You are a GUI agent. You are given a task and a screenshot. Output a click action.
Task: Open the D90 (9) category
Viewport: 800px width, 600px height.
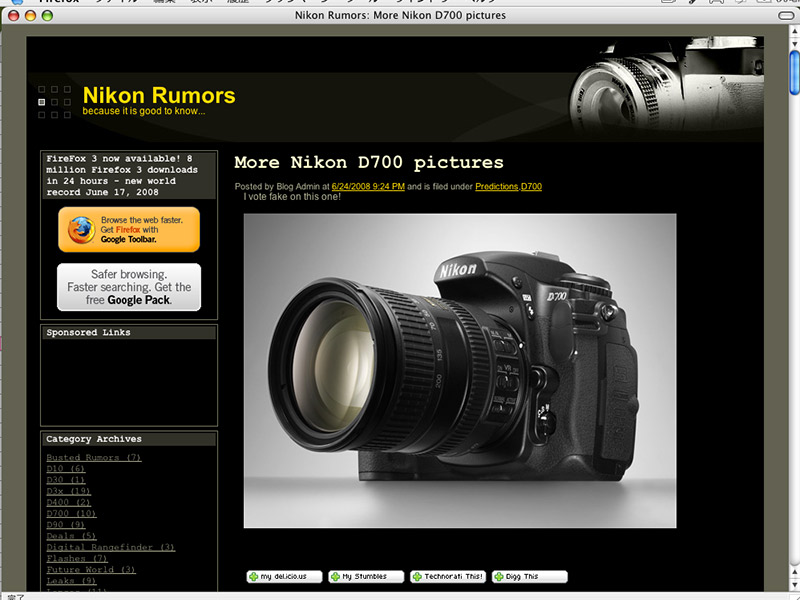pyautogui.click(x=65, y=525)
